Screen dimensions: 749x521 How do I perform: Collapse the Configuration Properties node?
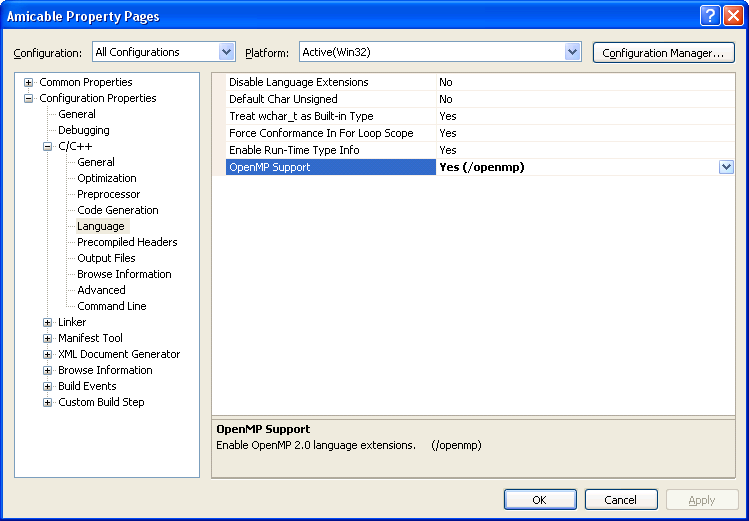point(29,98)
